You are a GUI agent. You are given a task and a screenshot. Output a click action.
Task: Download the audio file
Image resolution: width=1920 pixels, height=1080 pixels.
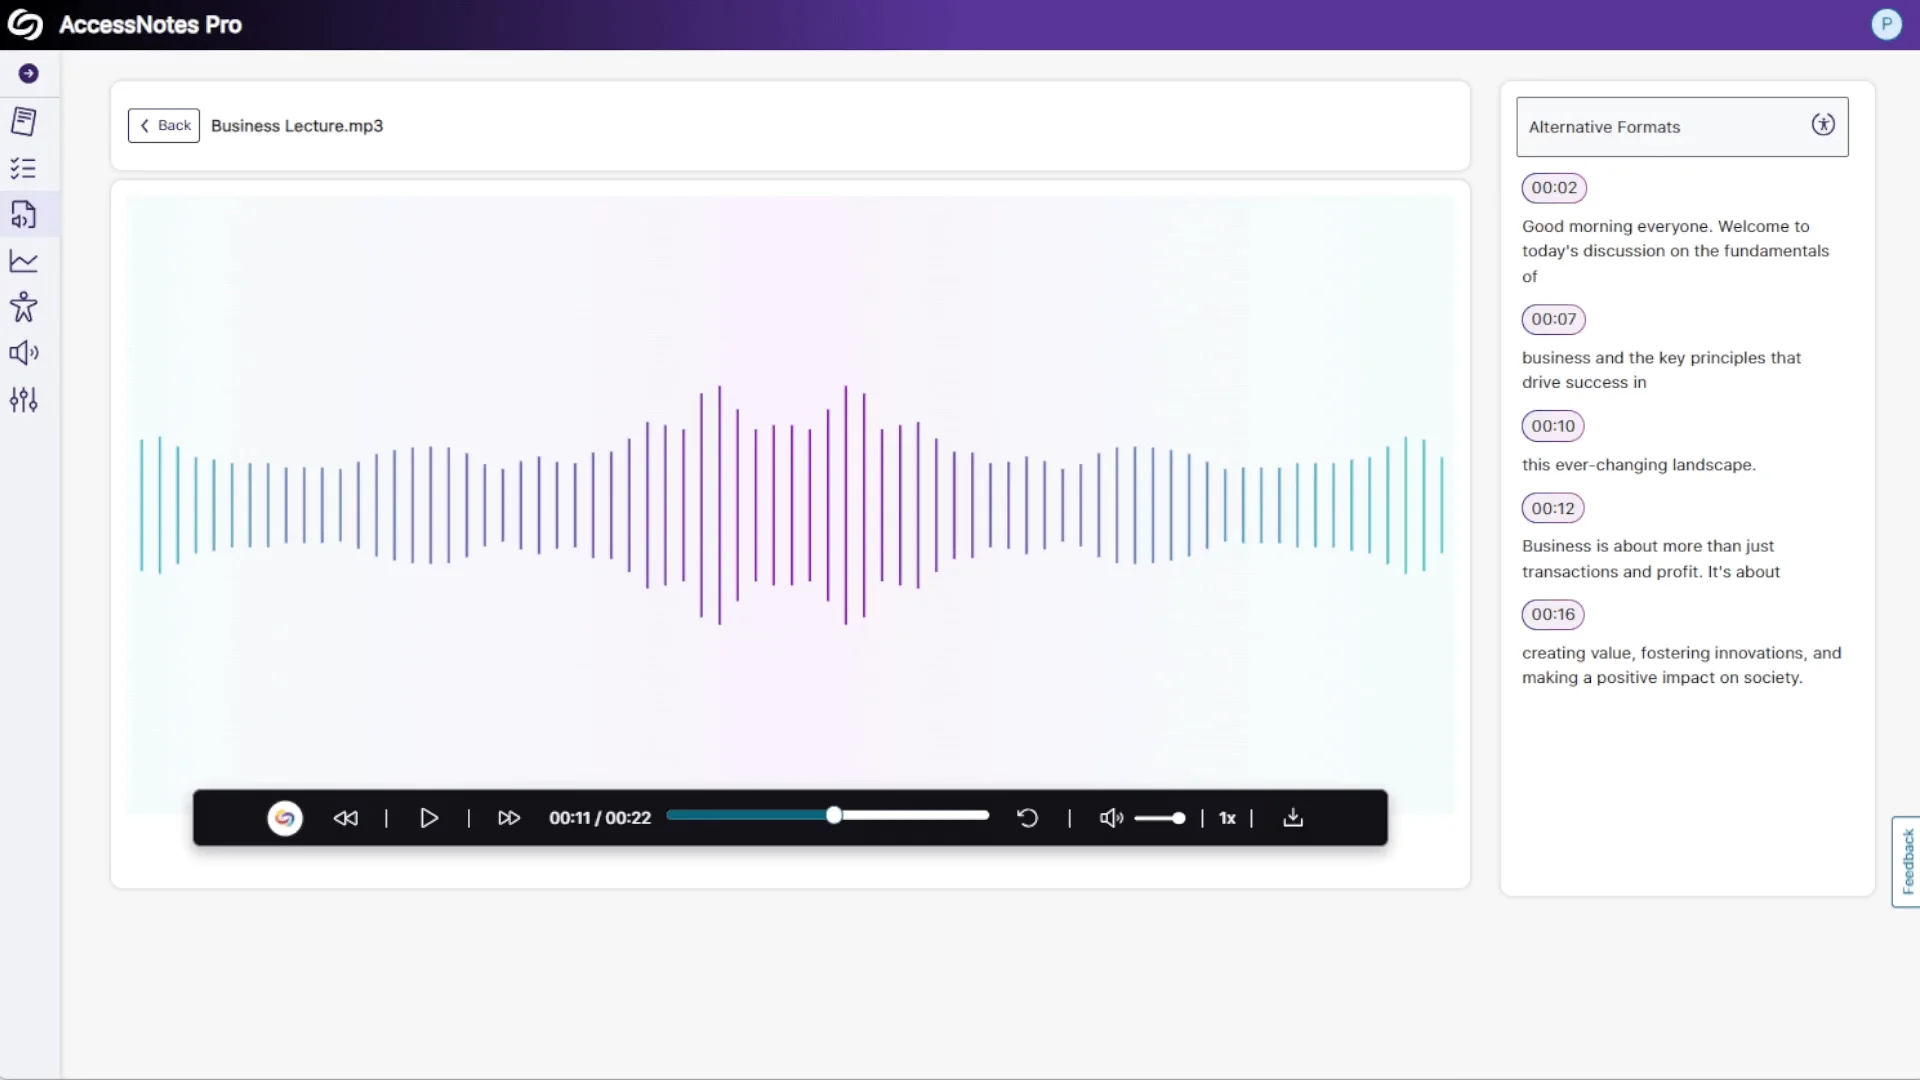pyautogui.click(x=1293, y=818)
